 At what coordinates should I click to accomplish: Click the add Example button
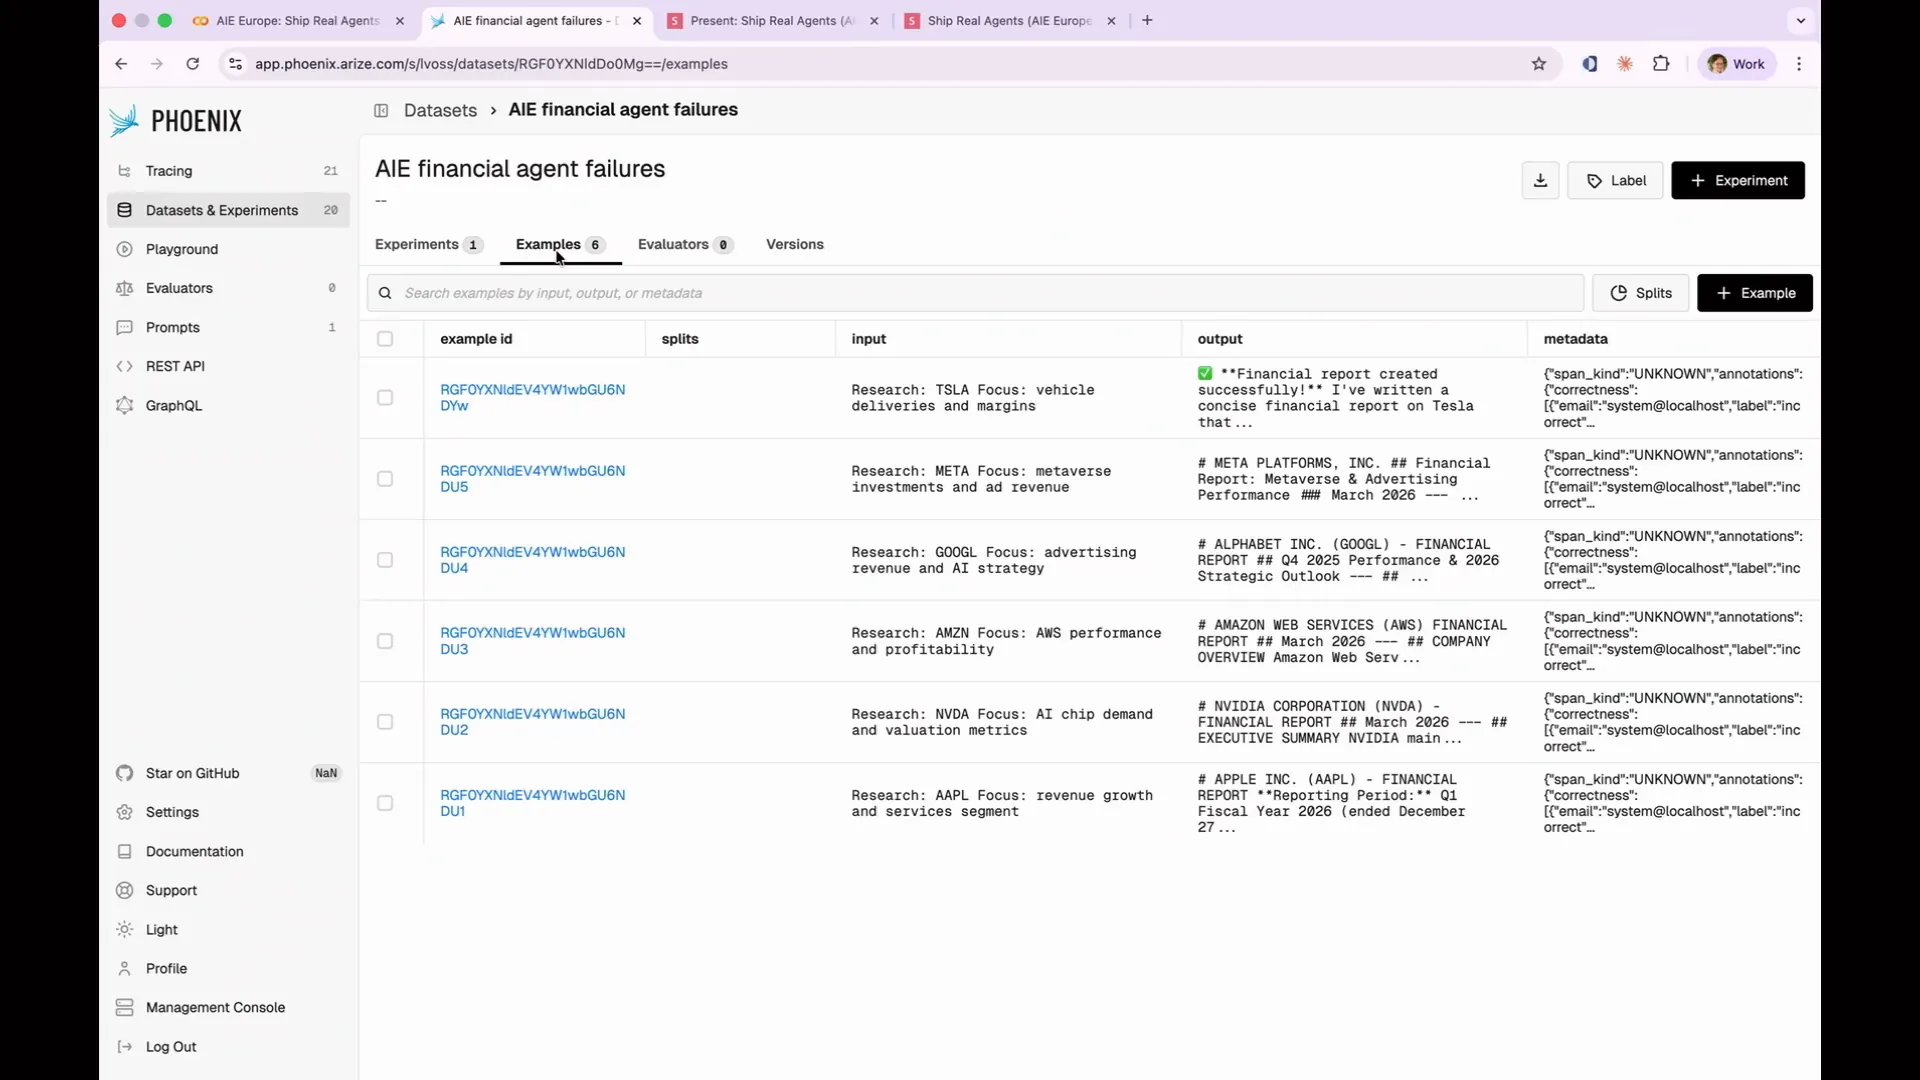(x=1755, y=293)
